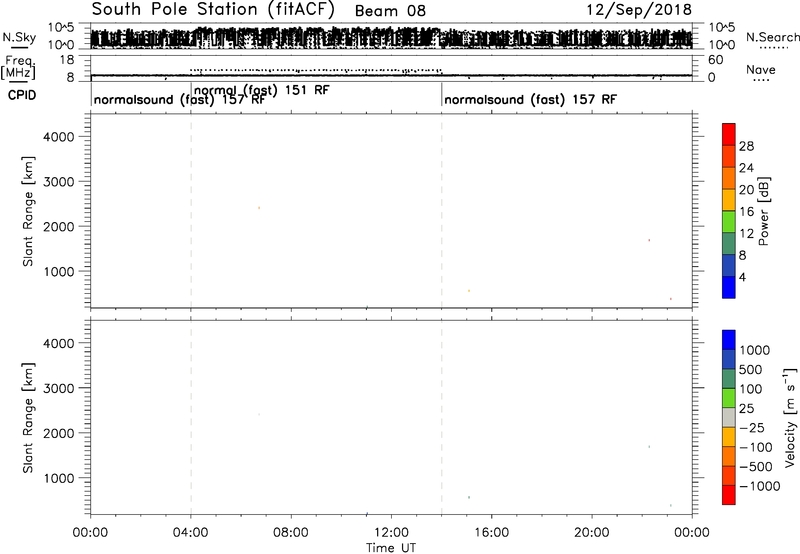Select the teal 100–500 Velocity colorbar segment

[729, 379]
